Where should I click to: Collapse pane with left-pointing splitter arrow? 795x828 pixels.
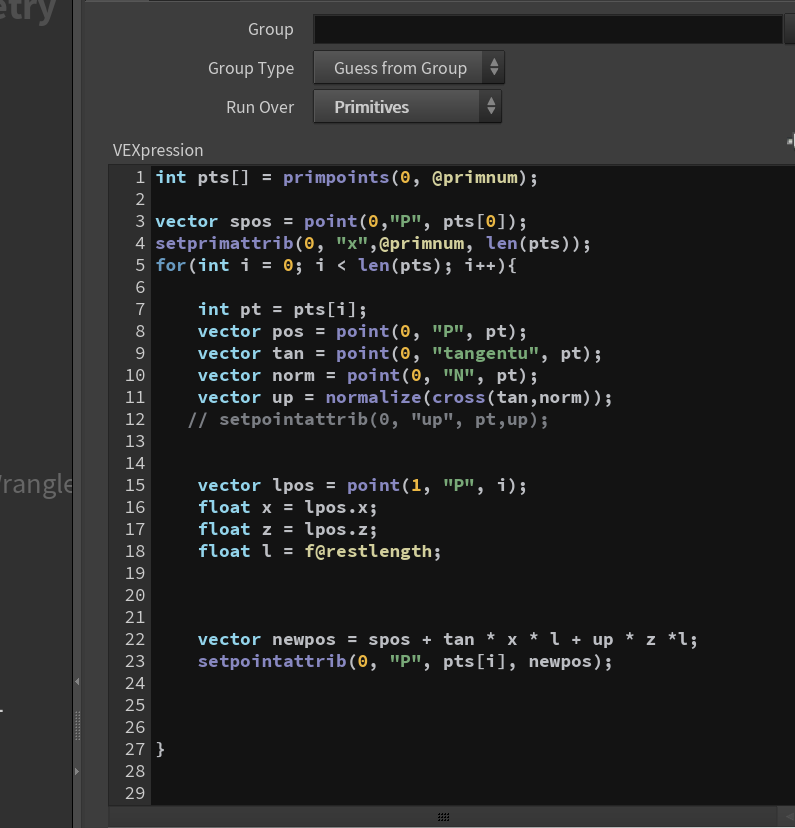coord(77,682)
